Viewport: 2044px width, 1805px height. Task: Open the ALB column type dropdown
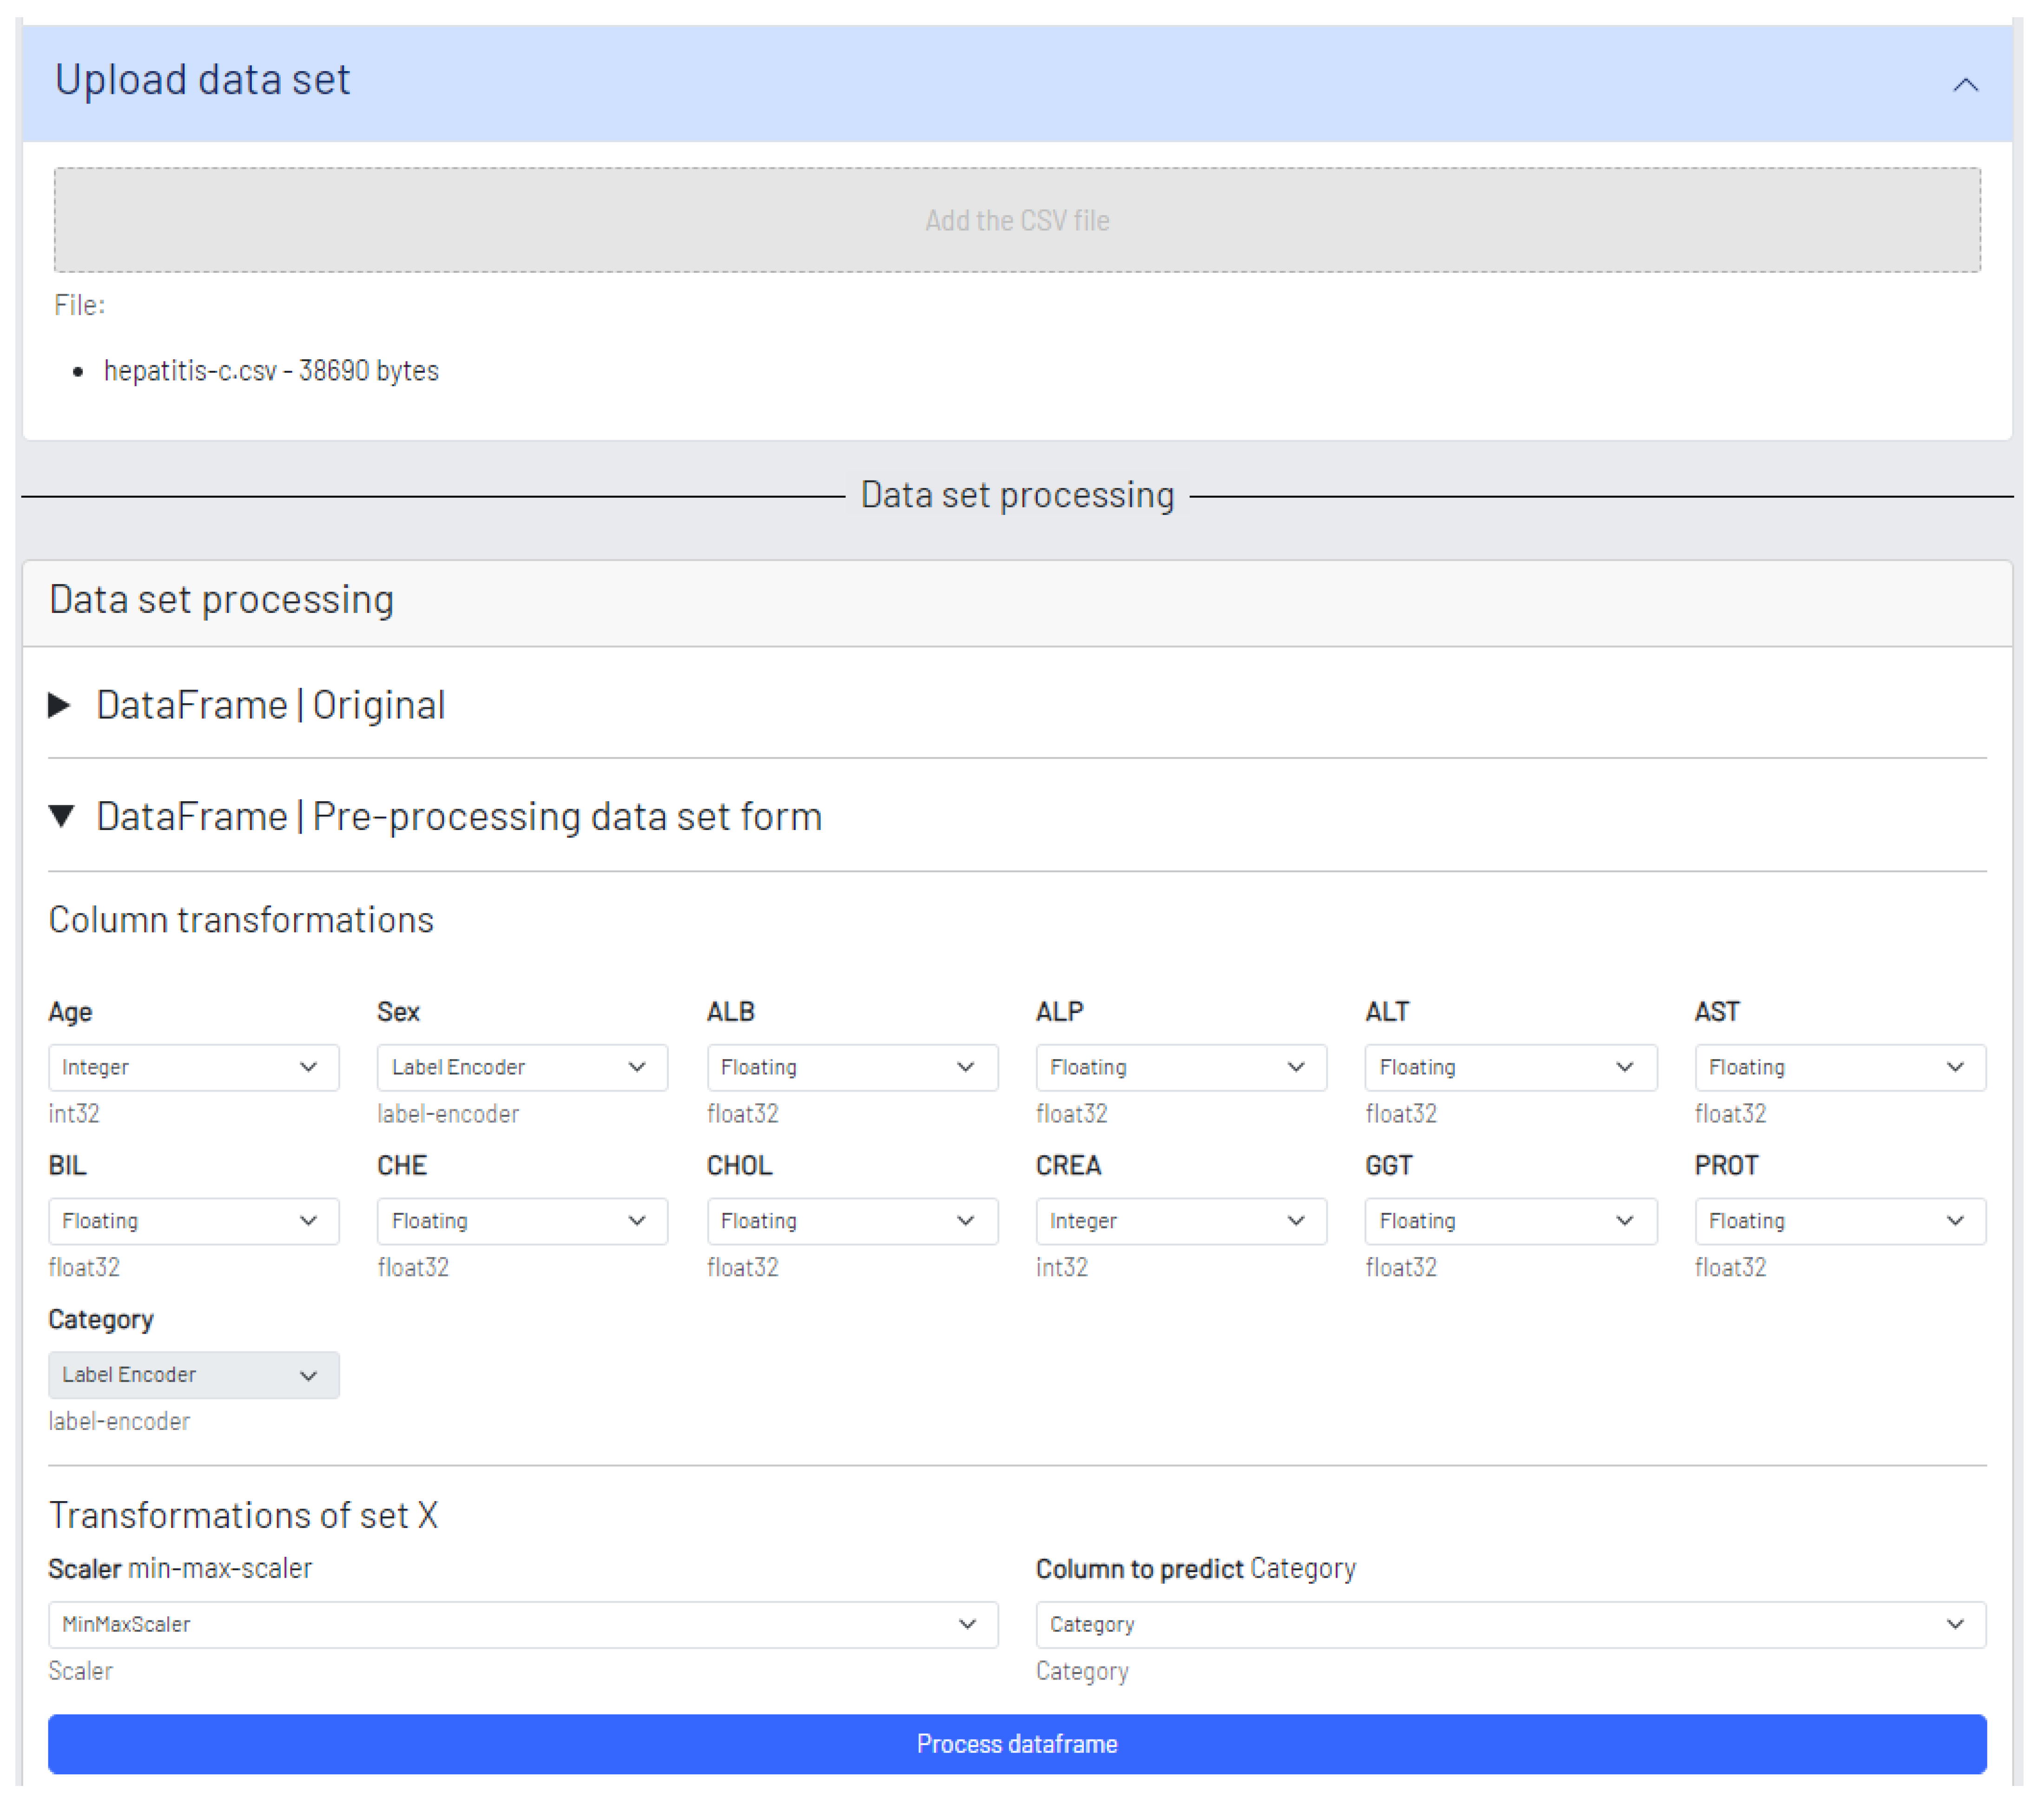851,1067
